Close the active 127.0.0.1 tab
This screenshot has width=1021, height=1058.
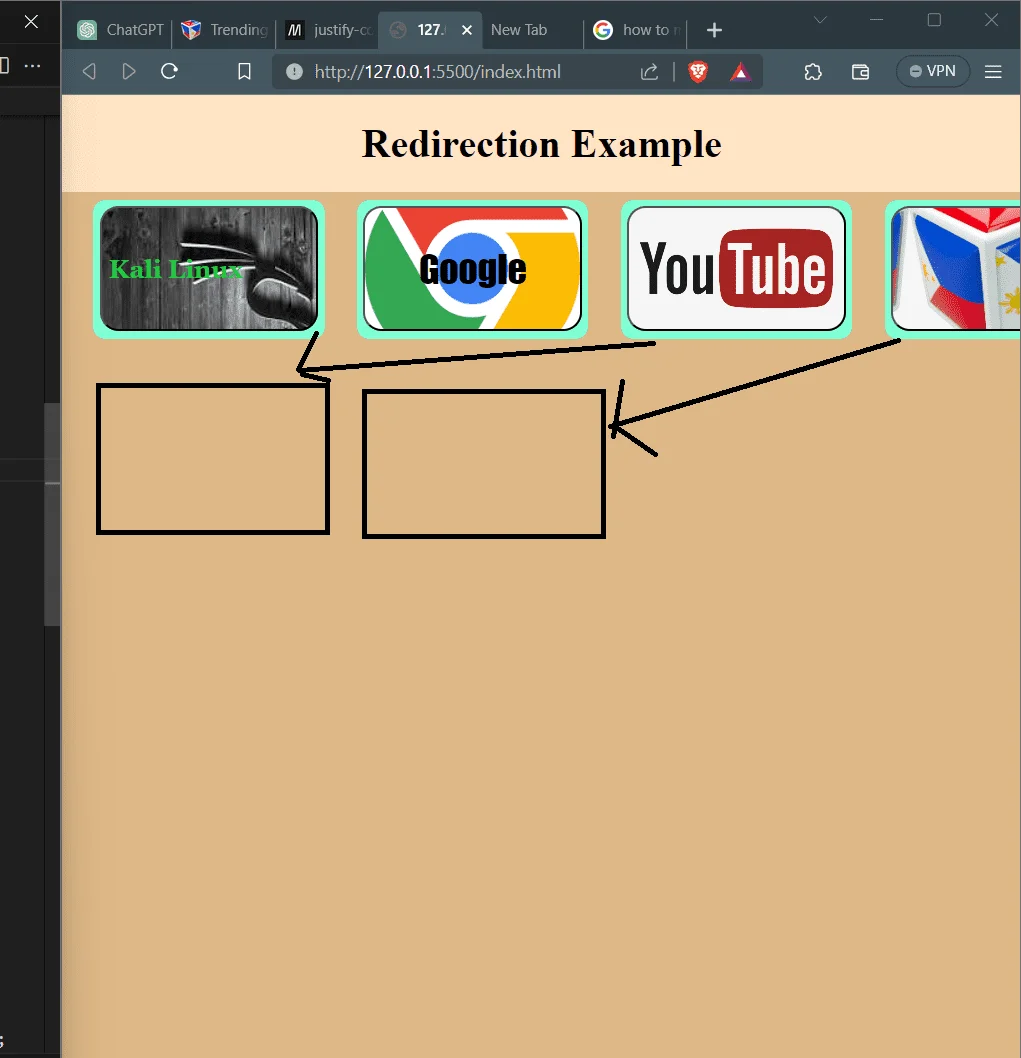coord(466,30)
